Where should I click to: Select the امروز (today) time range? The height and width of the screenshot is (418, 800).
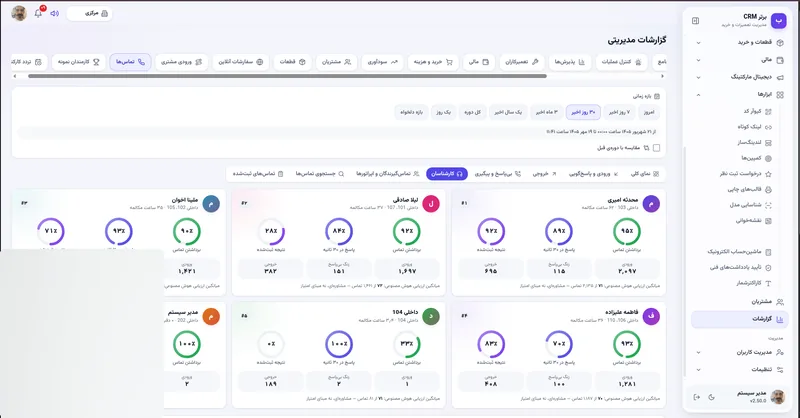[648, 112]
